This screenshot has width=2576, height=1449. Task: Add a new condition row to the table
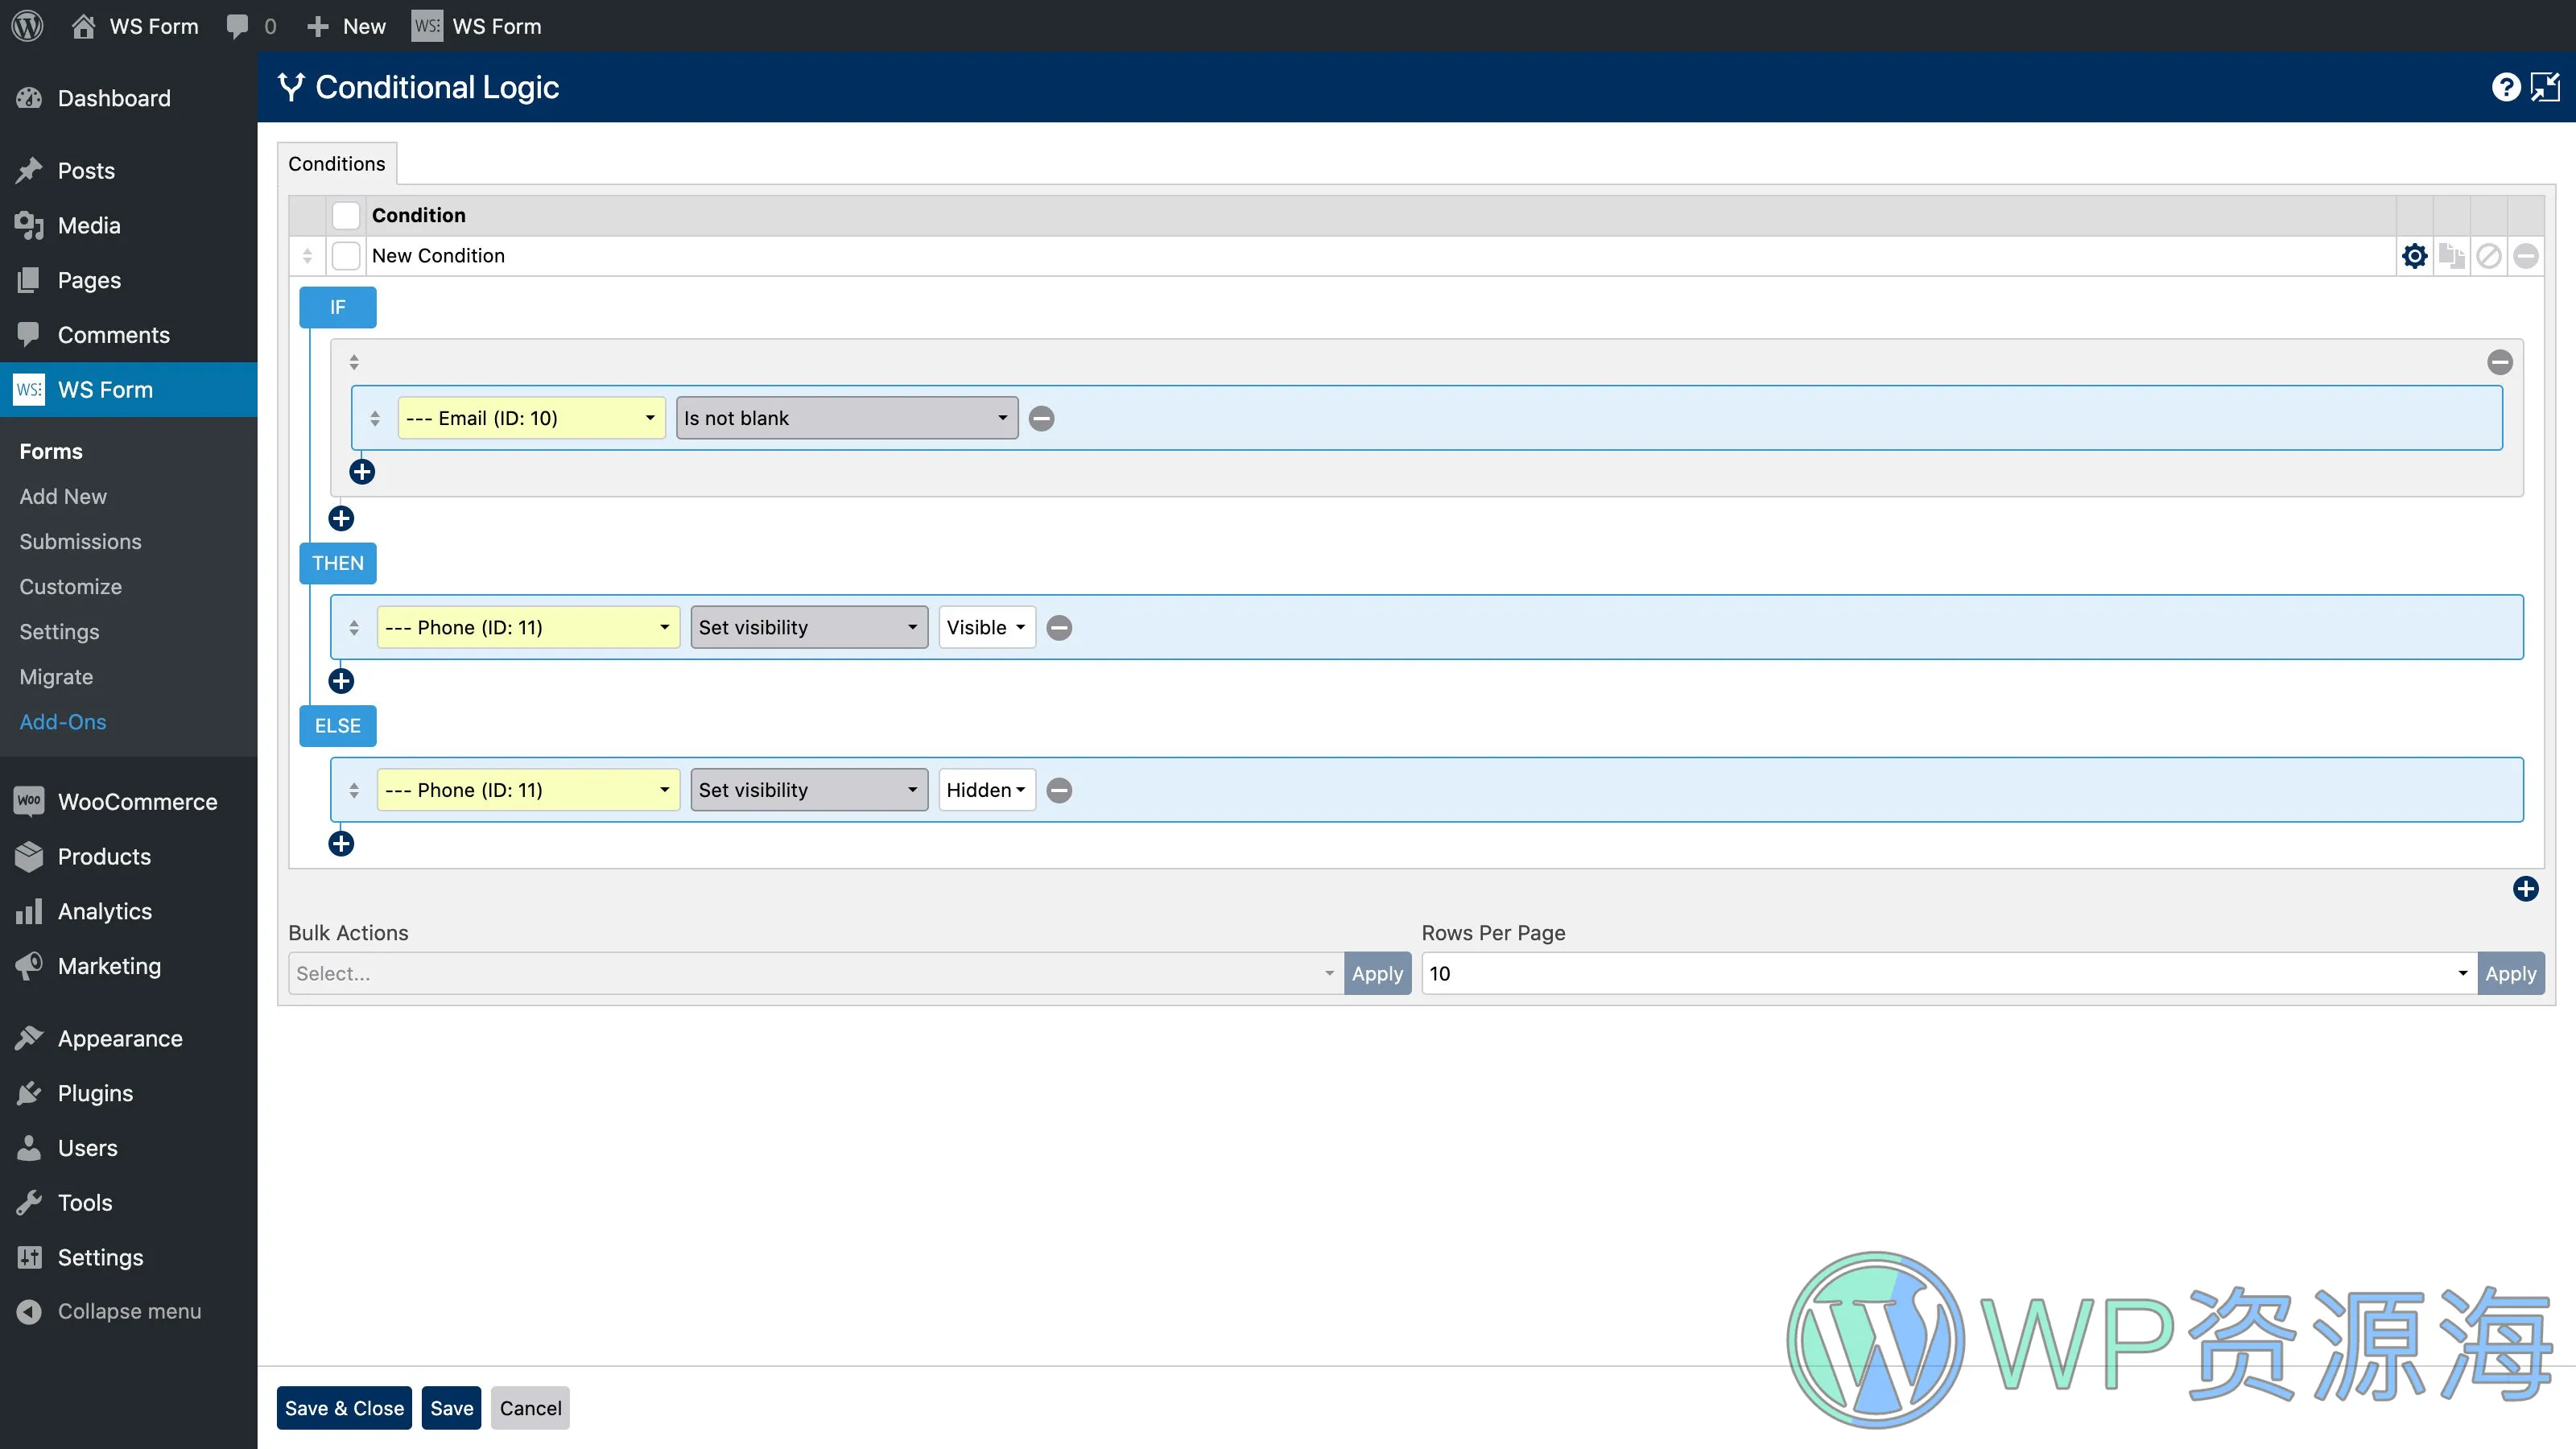click(x=2526, y=889)
